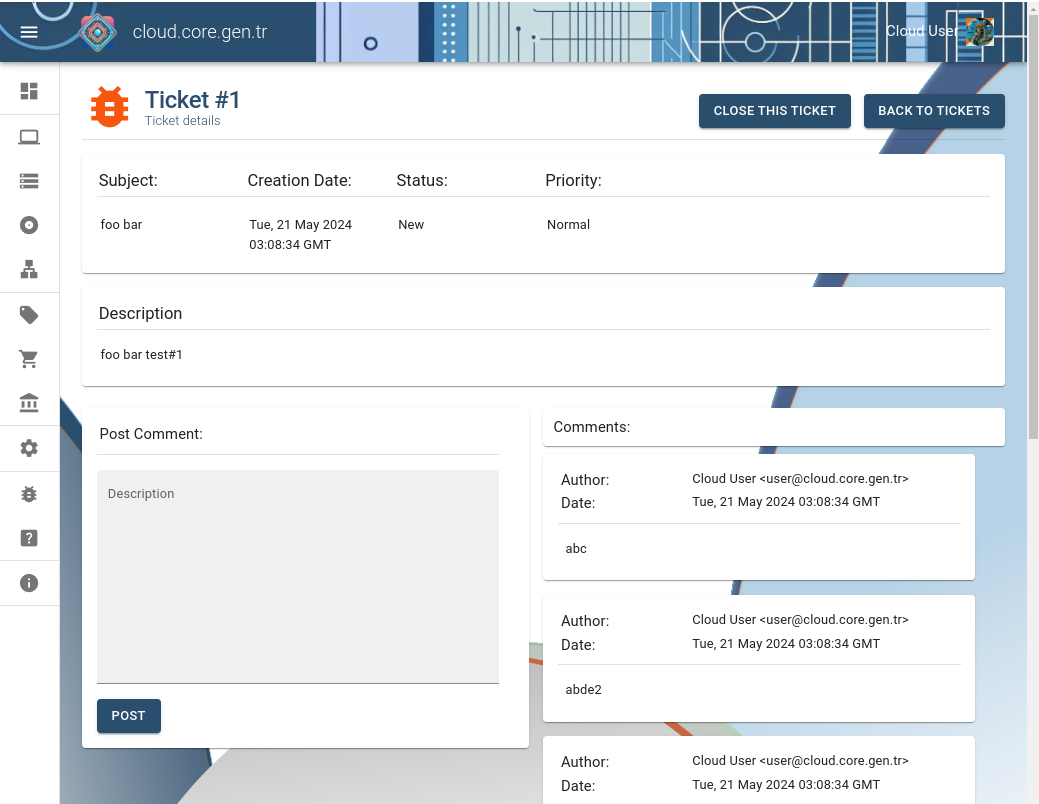The image size is (1039, 804).
Task: Open the shopping cart icon
Action: 29,358
